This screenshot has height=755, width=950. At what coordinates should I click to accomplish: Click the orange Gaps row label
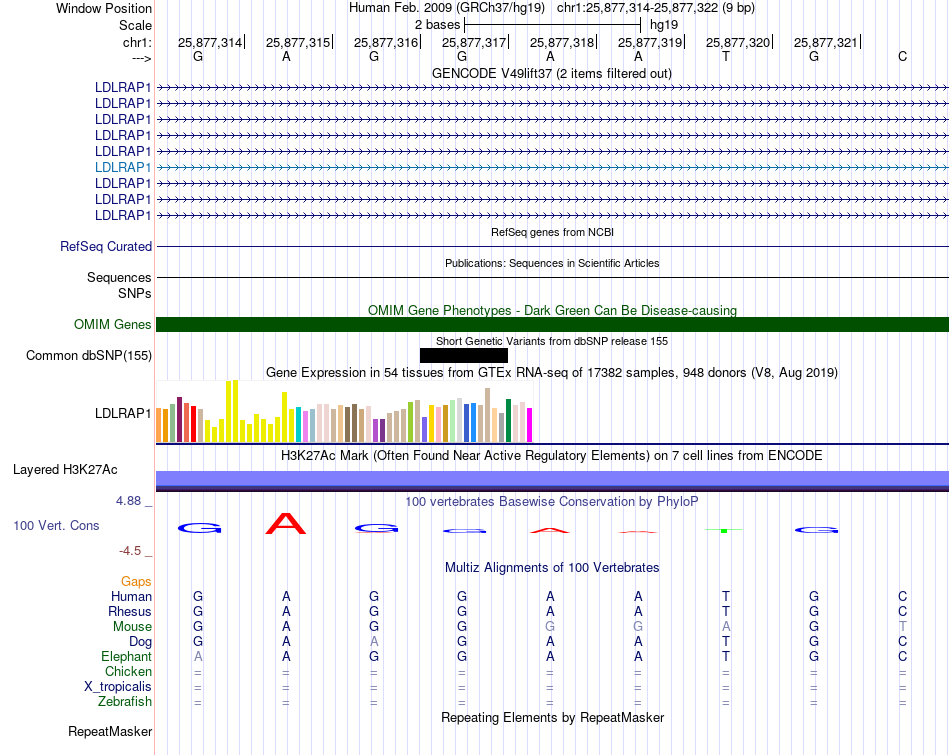136,582
